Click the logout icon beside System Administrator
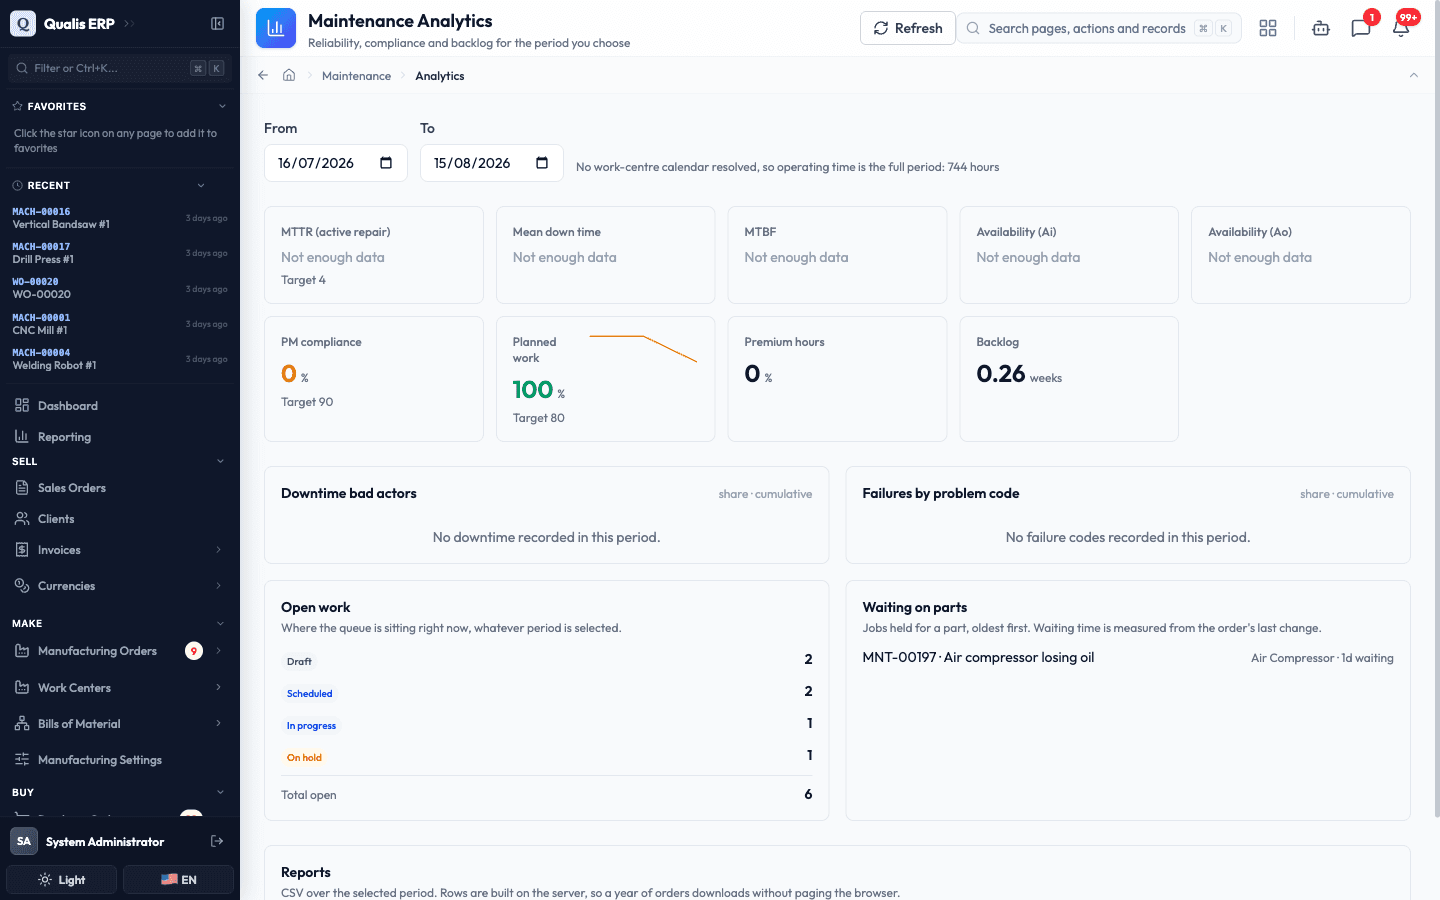The image size is (1440, 900). point(217,841)
